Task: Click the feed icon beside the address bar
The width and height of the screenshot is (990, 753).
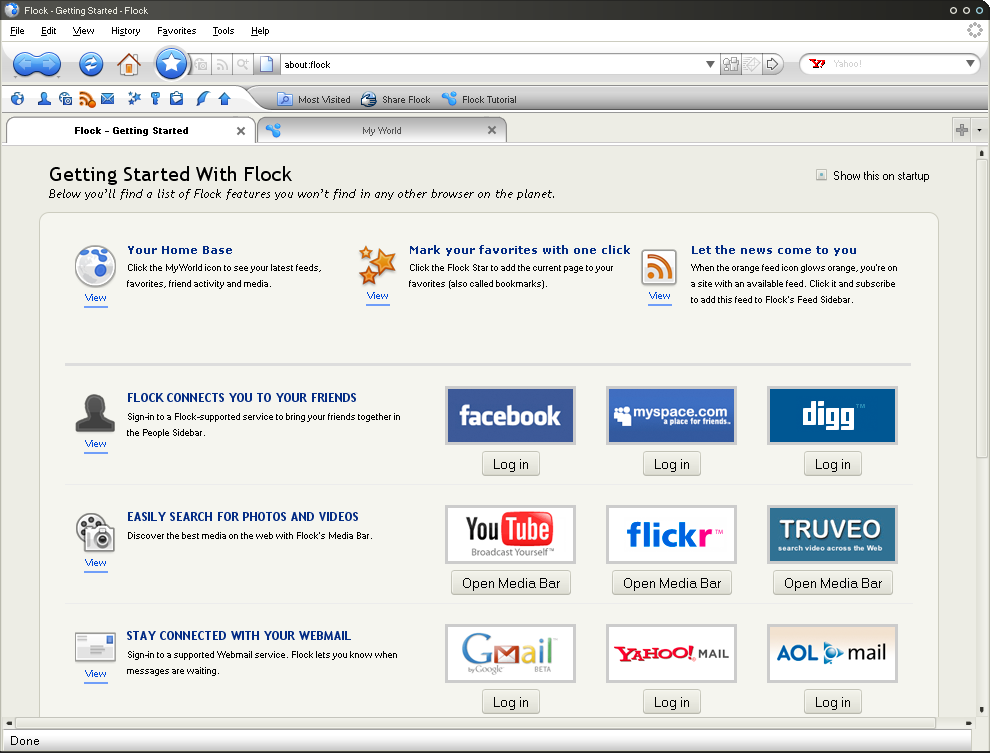Action: click(x=222, y=64)
